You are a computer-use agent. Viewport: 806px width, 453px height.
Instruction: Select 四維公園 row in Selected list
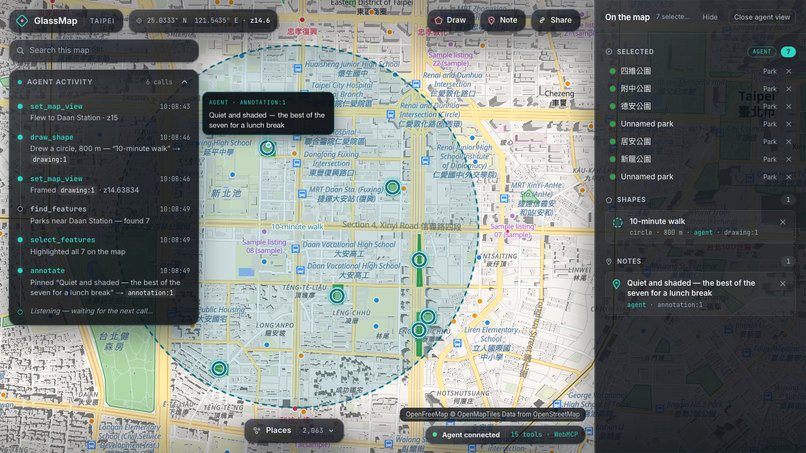[700, 71]
